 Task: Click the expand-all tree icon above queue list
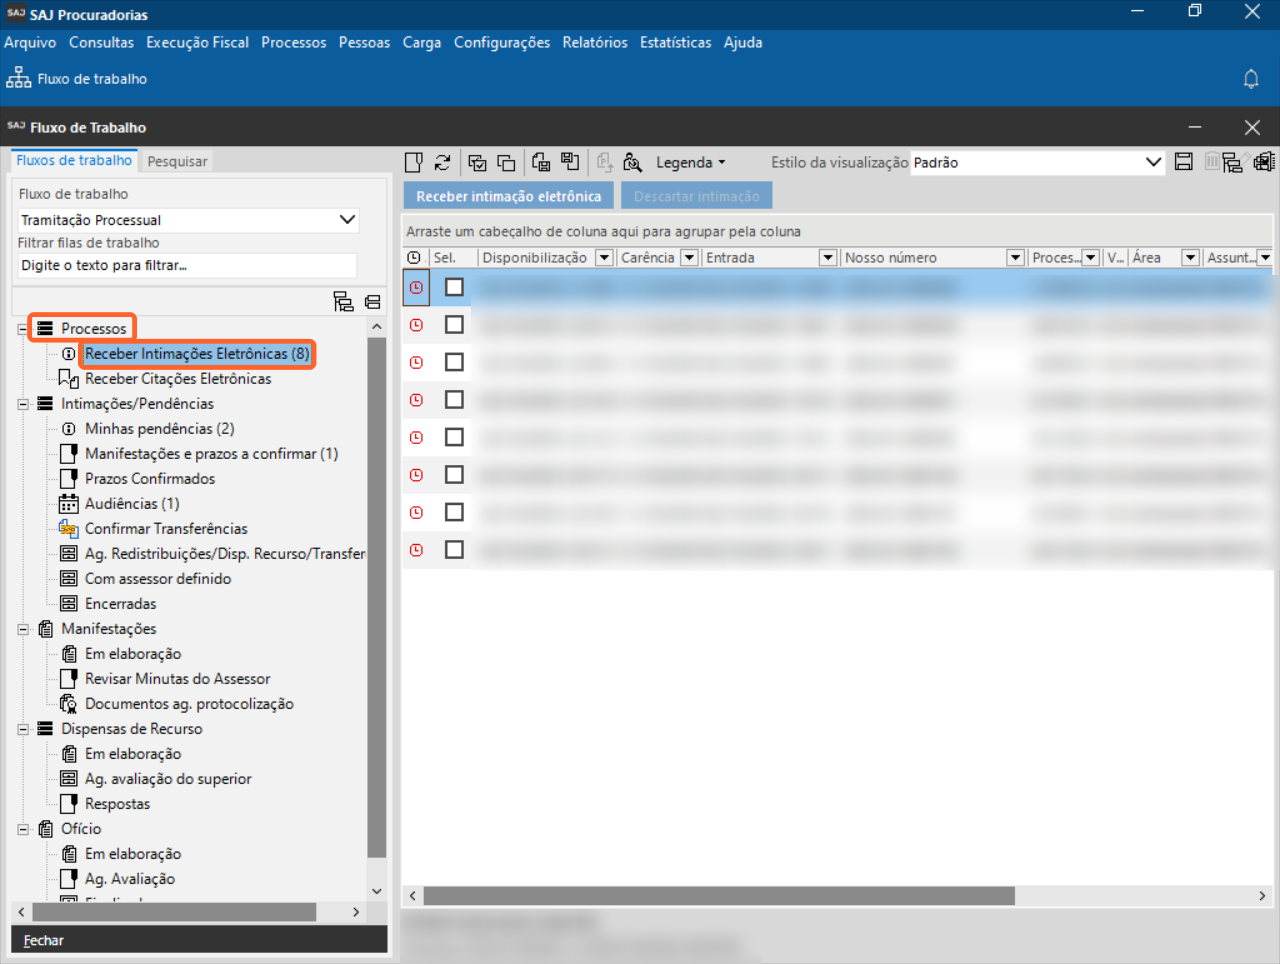343,301
